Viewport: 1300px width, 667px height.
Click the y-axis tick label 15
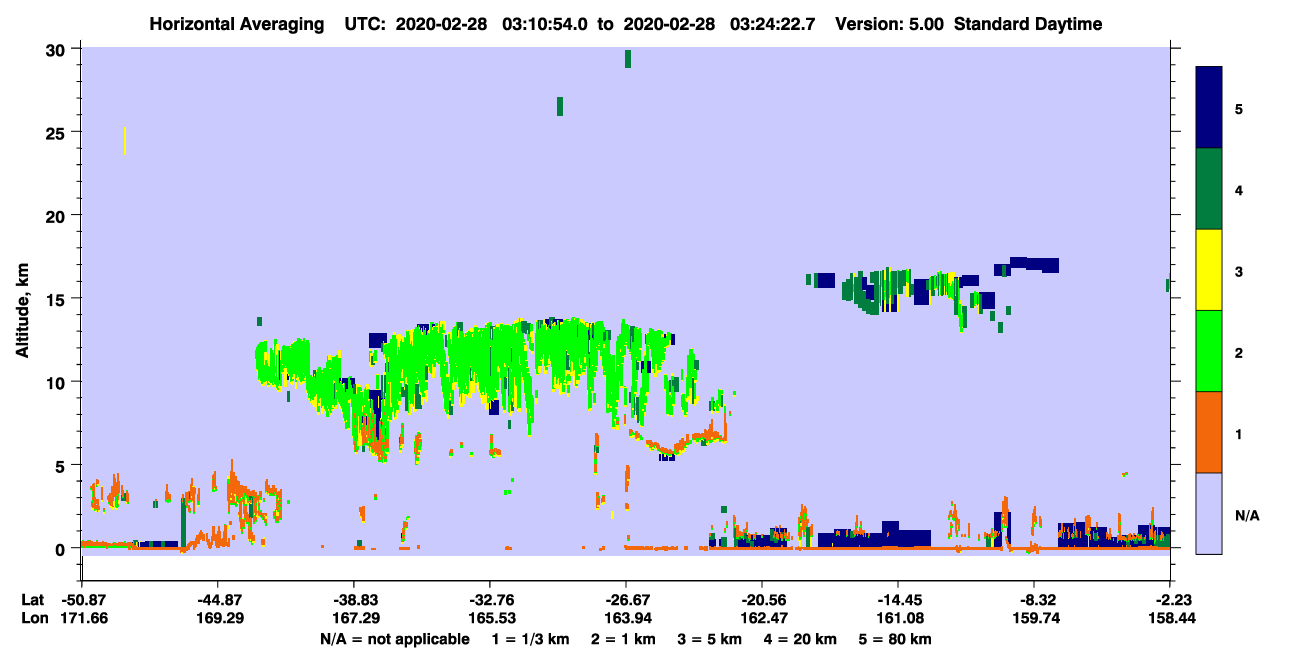click(x=57, y=299)
